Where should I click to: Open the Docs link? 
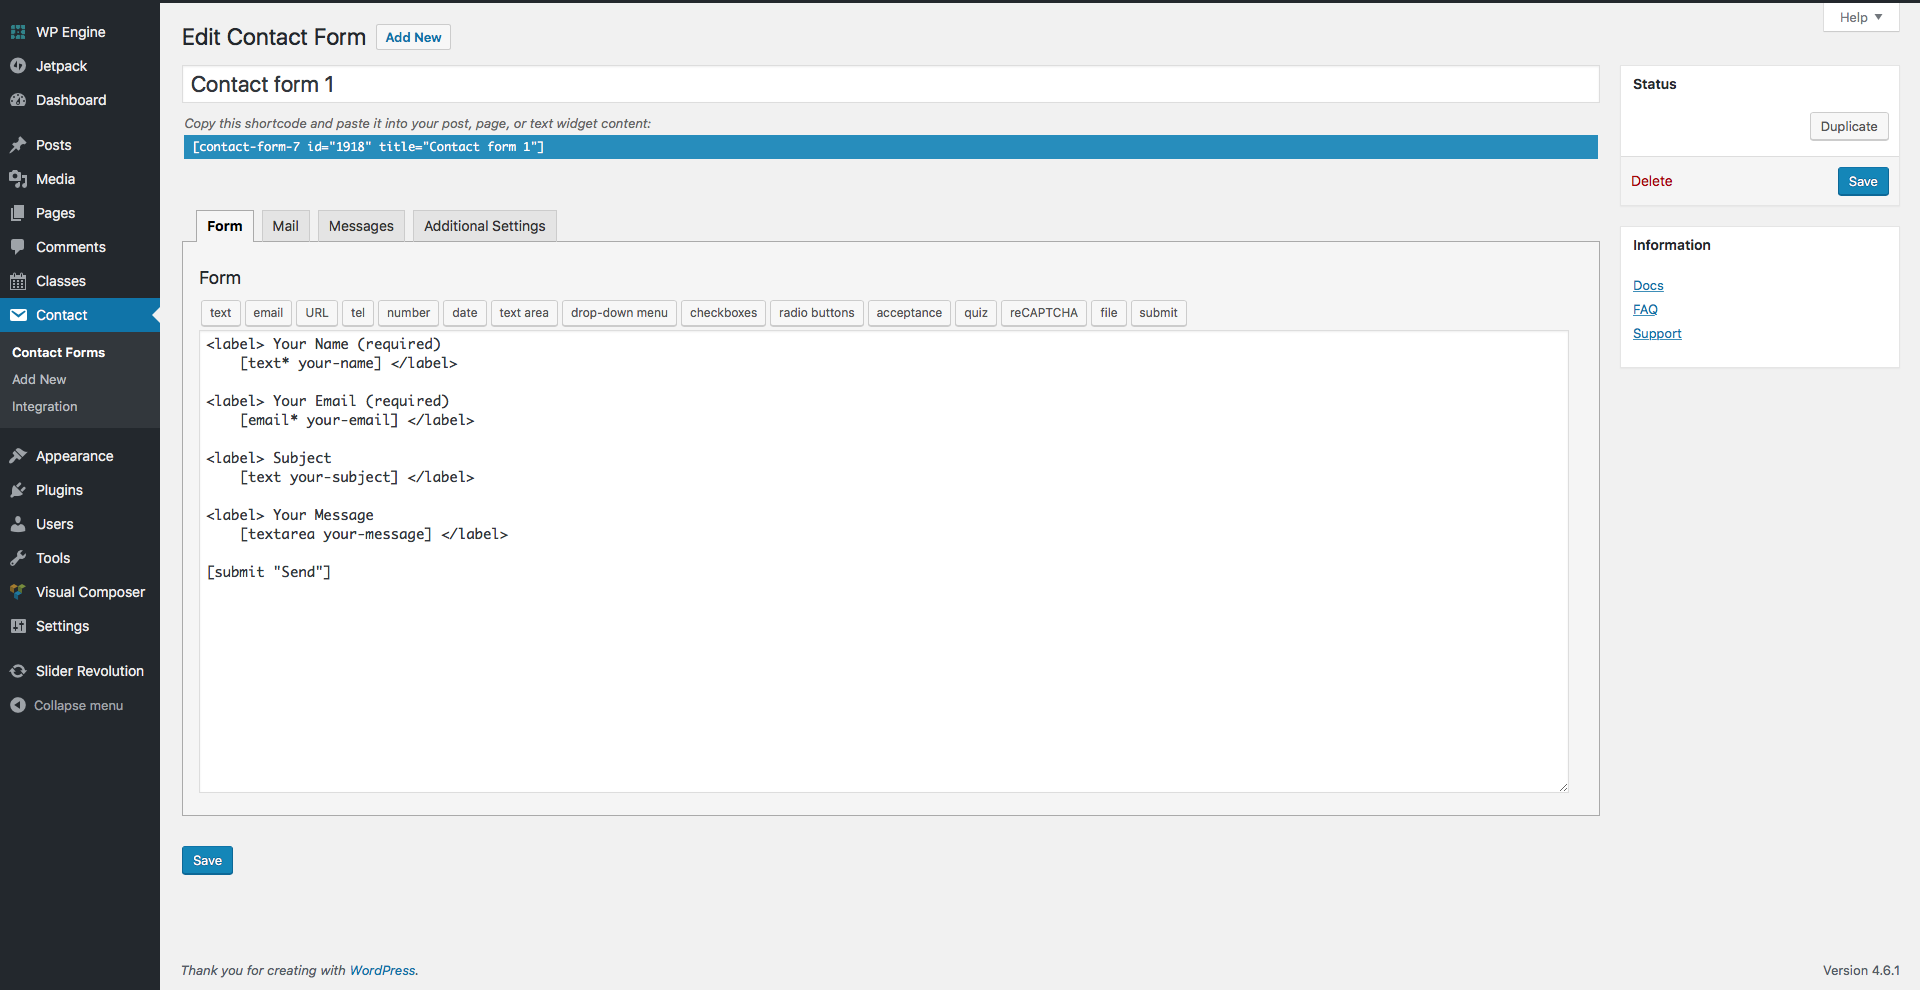pyautogui.click(x=1648, y=285)
